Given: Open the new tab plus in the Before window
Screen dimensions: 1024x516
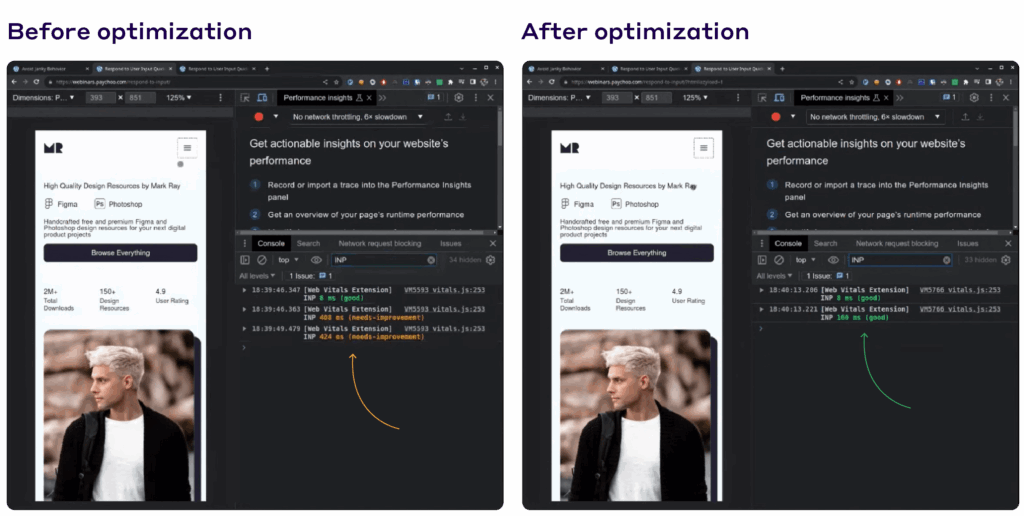Looking at the screenshot, I should click(266, 69).
